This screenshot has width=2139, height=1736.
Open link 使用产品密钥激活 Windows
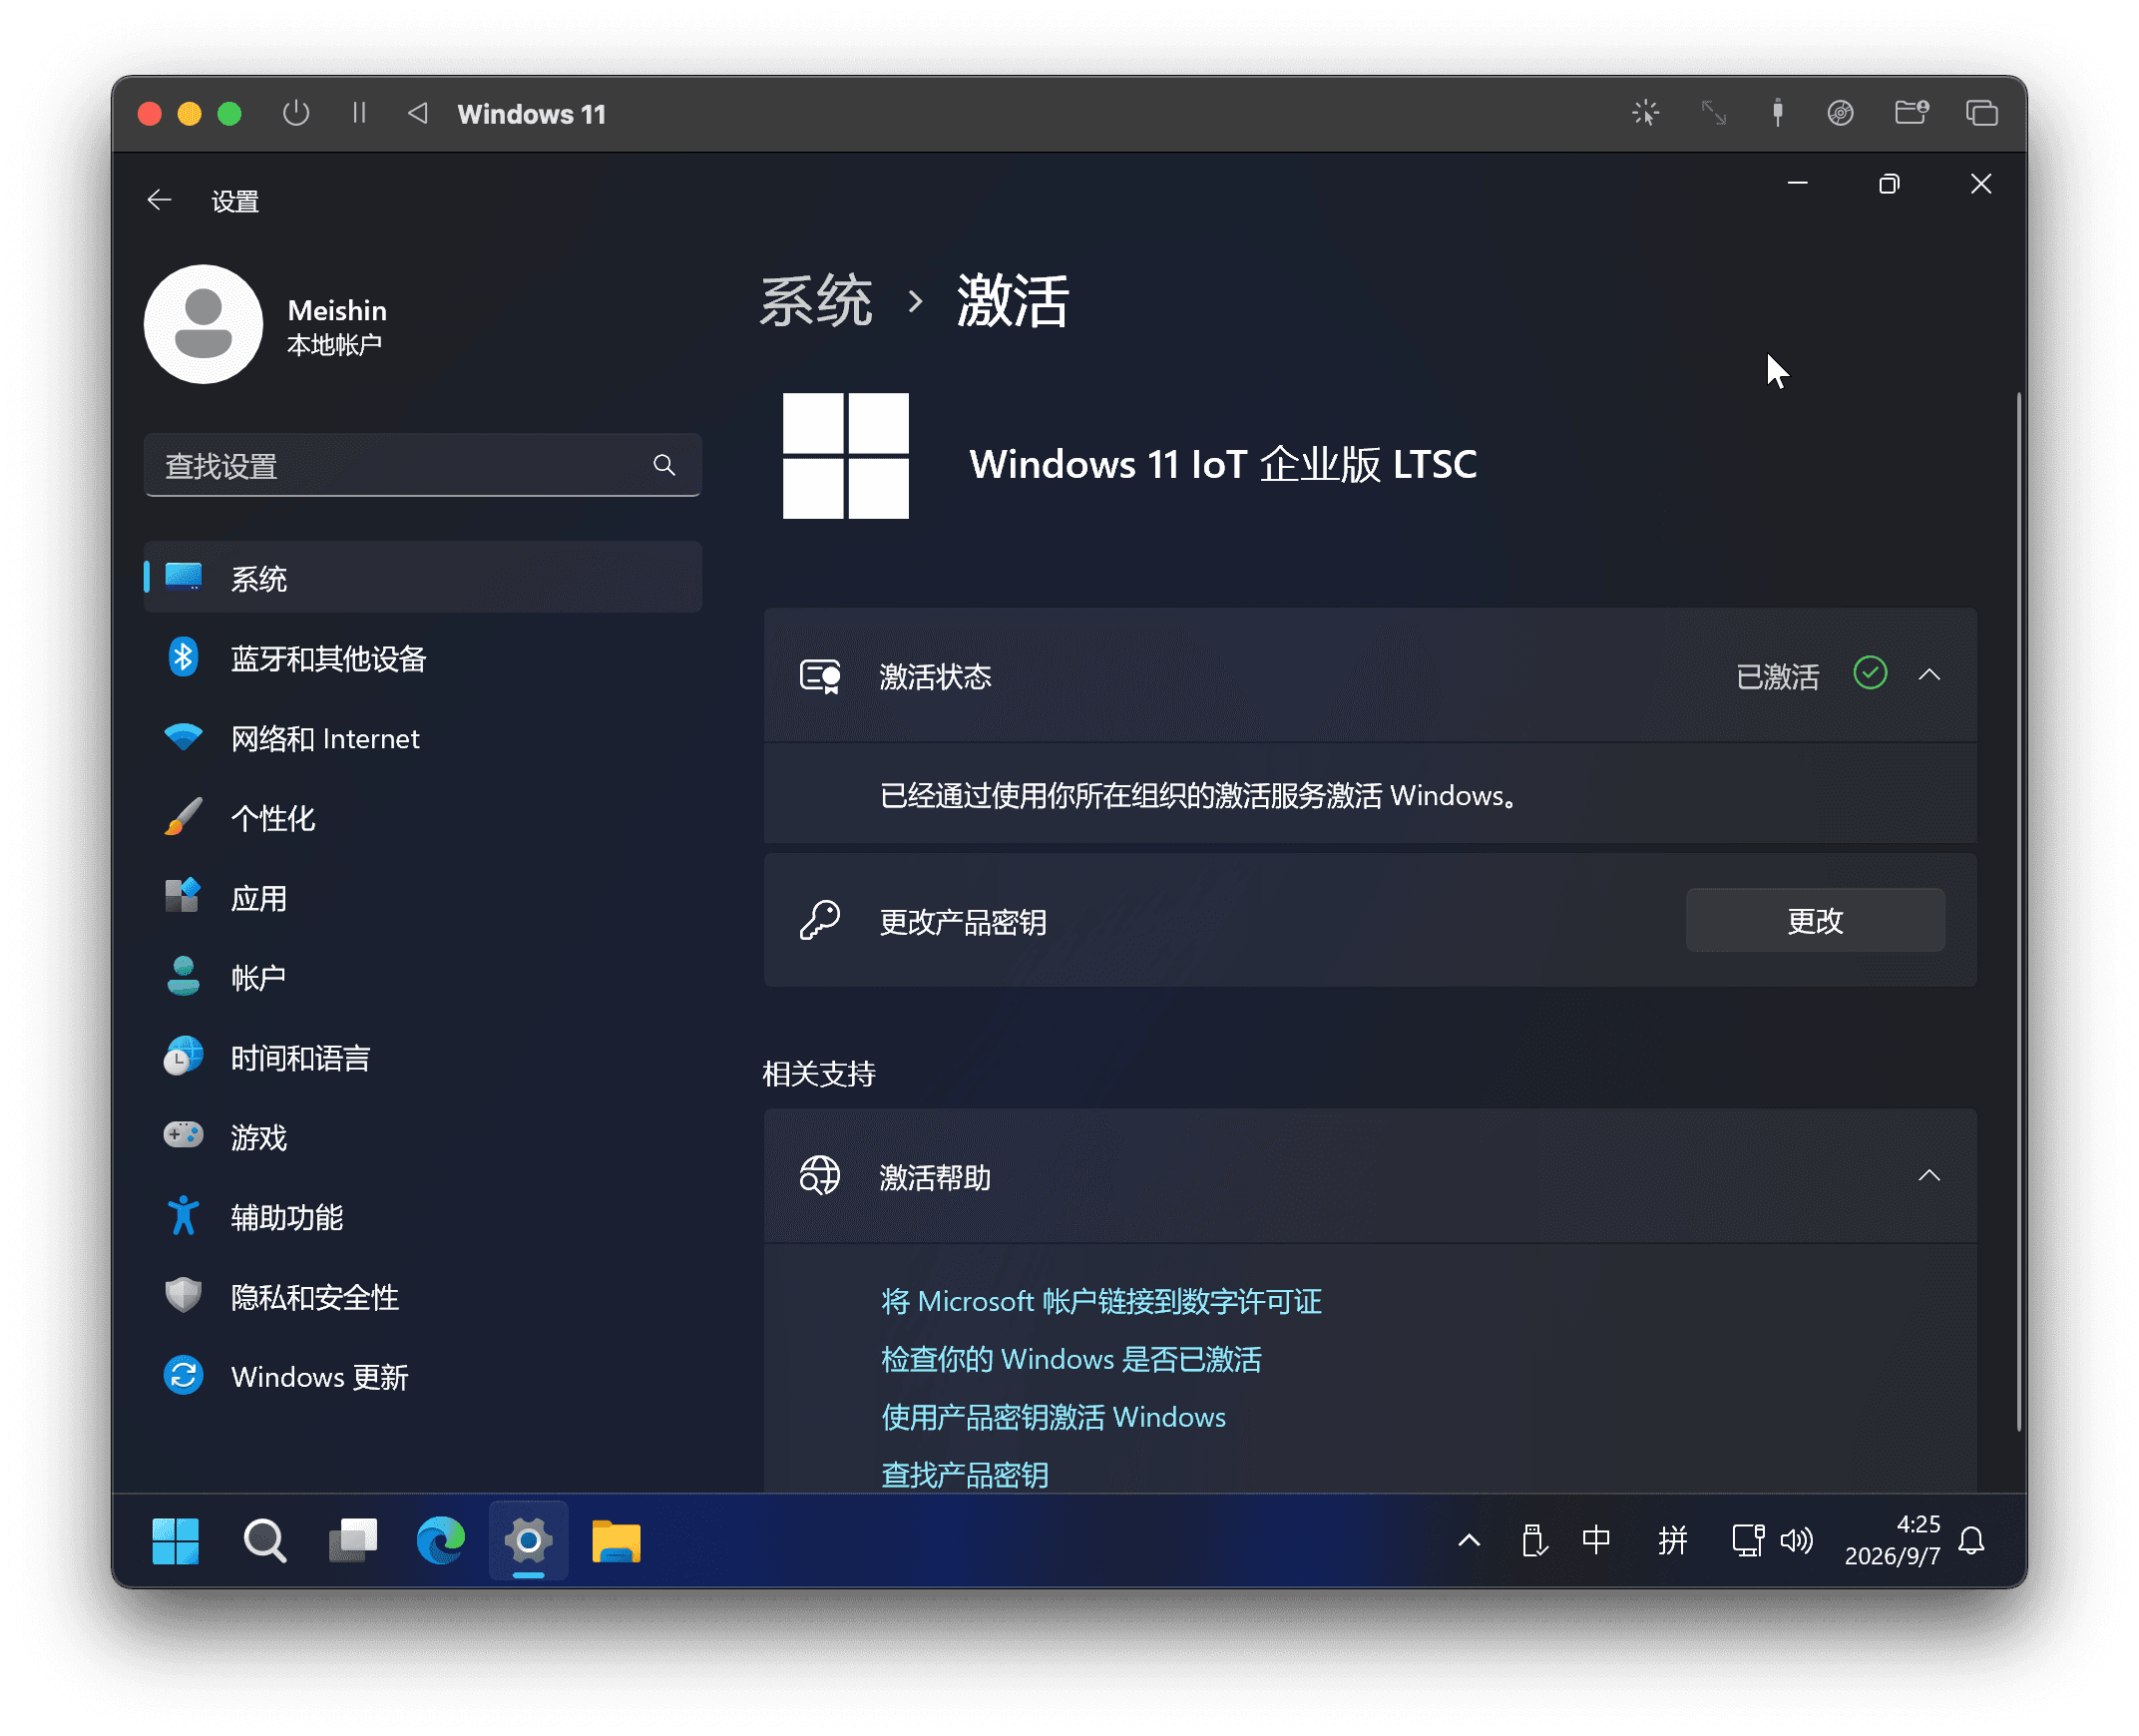tap(1053, 1417)
